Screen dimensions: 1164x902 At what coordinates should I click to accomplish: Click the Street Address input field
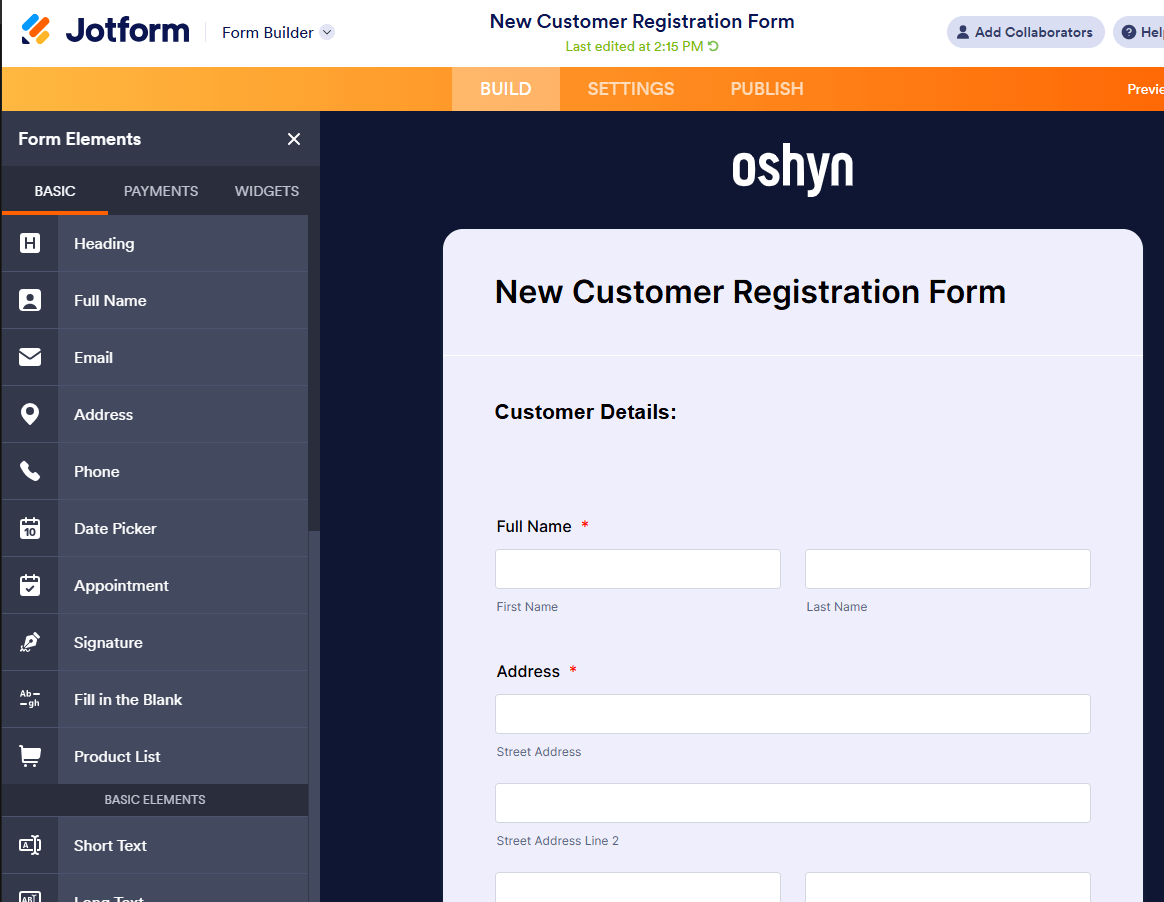pyautogui.click(x=793, y=713)
